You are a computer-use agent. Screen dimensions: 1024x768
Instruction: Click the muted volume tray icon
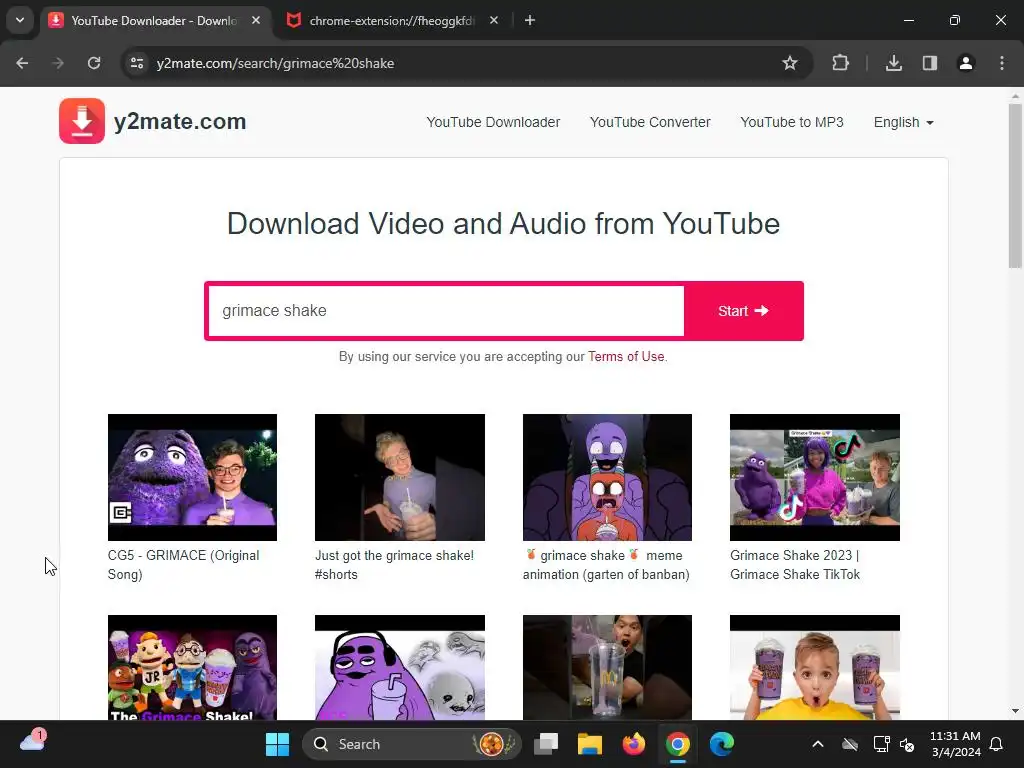click(x=907, y=744)
